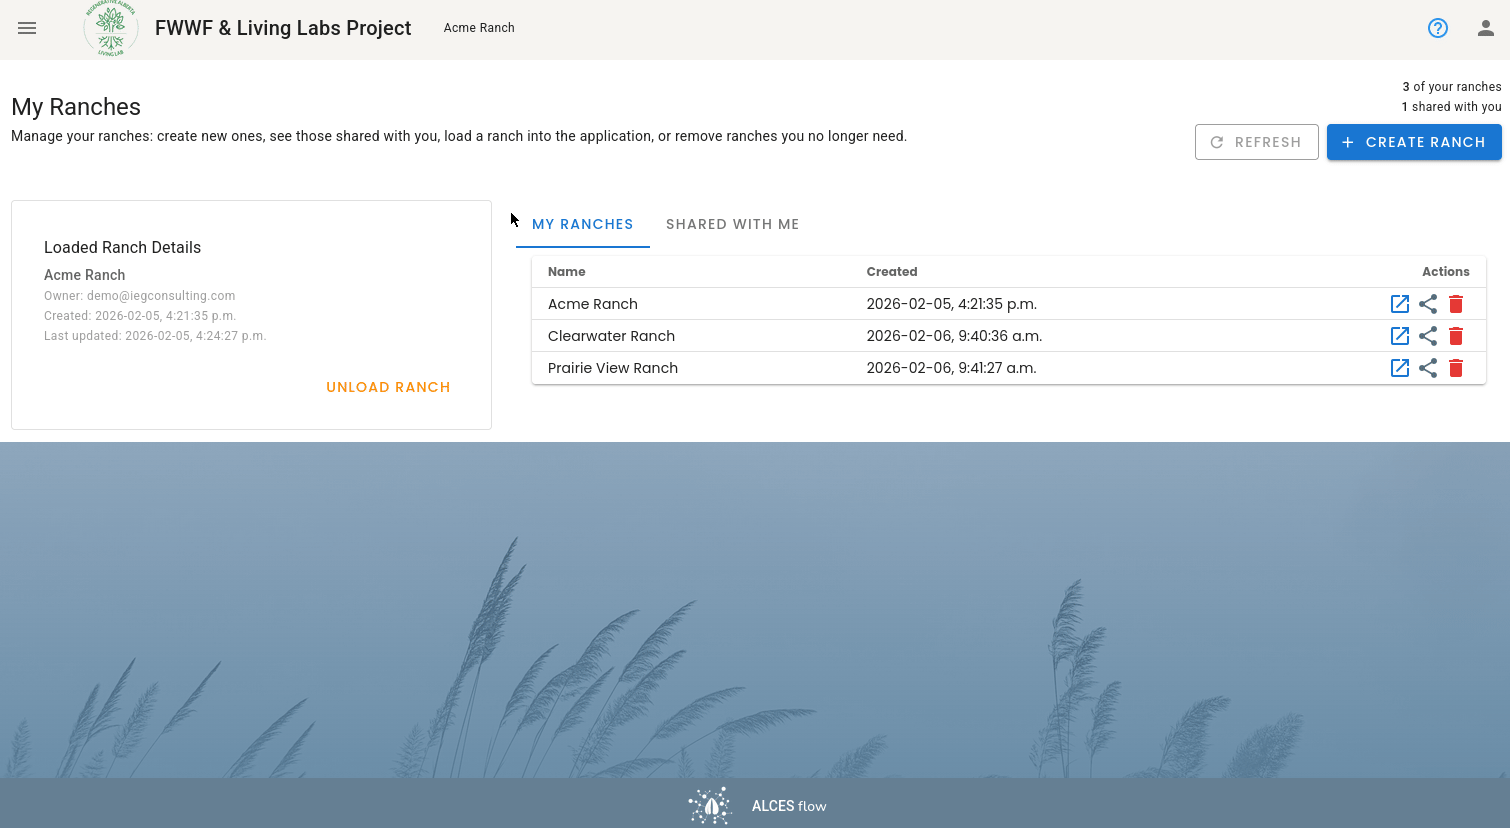
Task: Open the hamburger navigation menu
Action: coord(27,28)
